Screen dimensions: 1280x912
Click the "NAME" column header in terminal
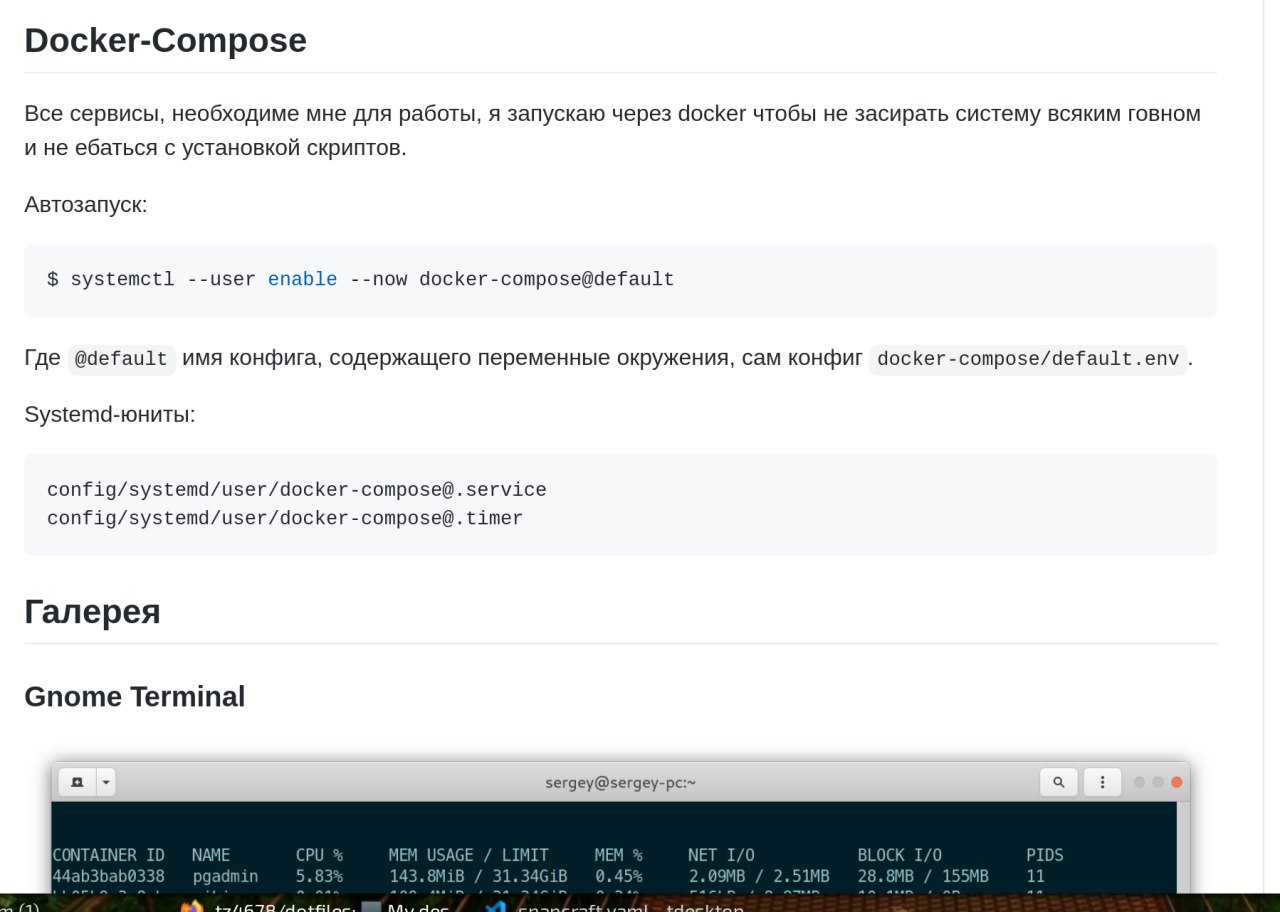(x=211, y=855)
